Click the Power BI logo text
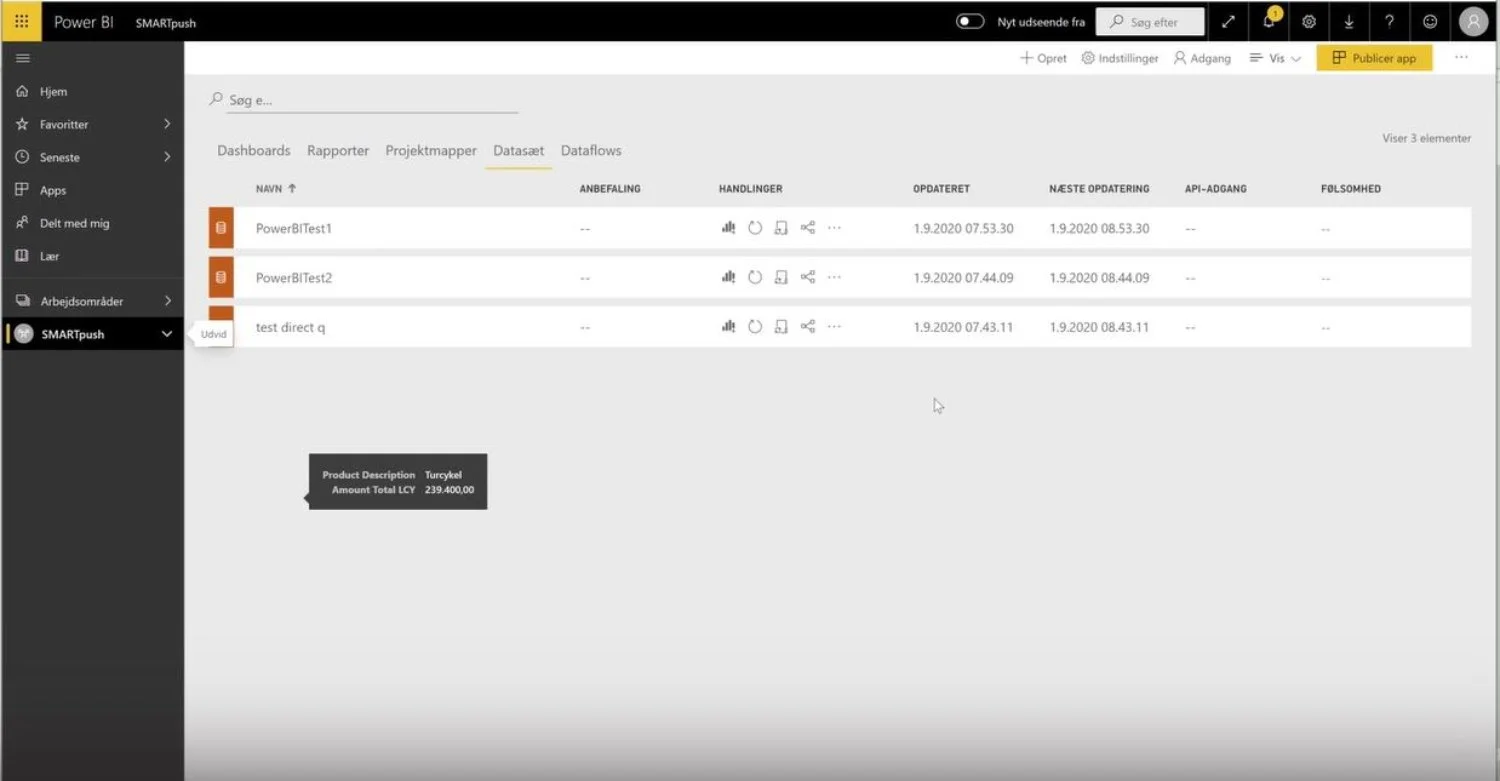Image resolution: width=1500 pixels, height=781 pixels. 83,22
